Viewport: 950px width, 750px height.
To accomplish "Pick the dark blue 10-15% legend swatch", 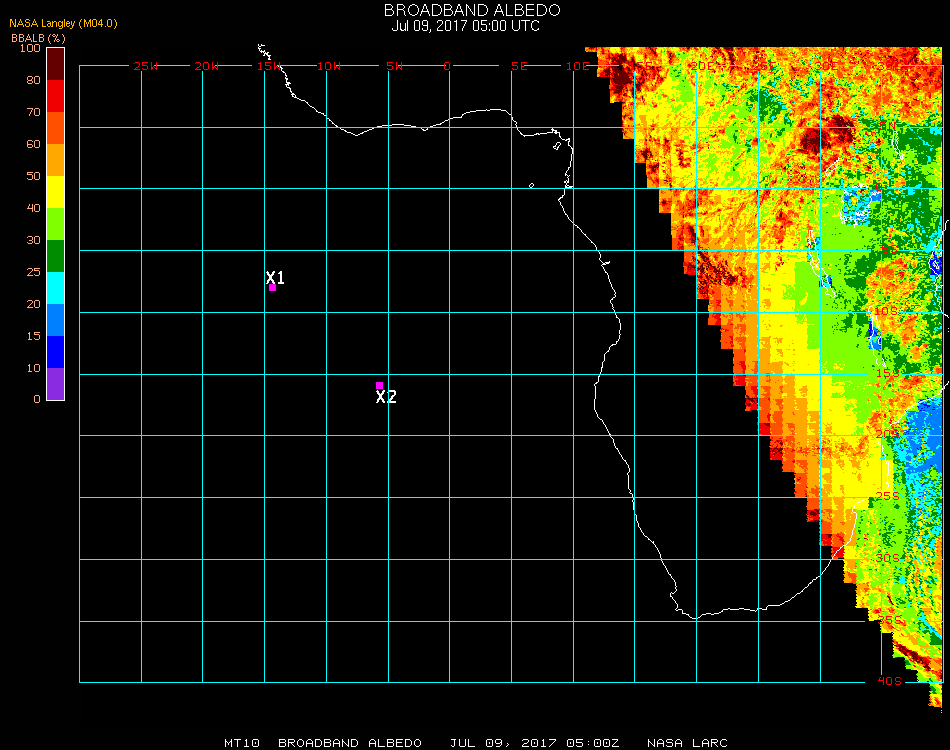I will (x=56, y=351).
